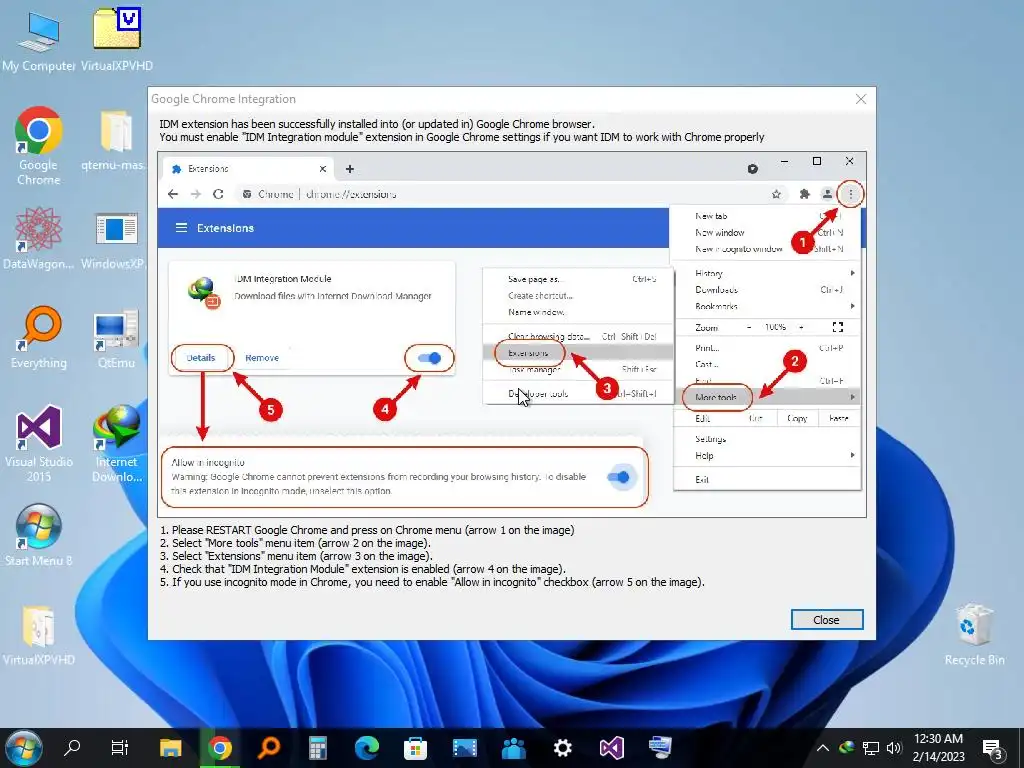Open the volume control in system tray

[894, 748]
